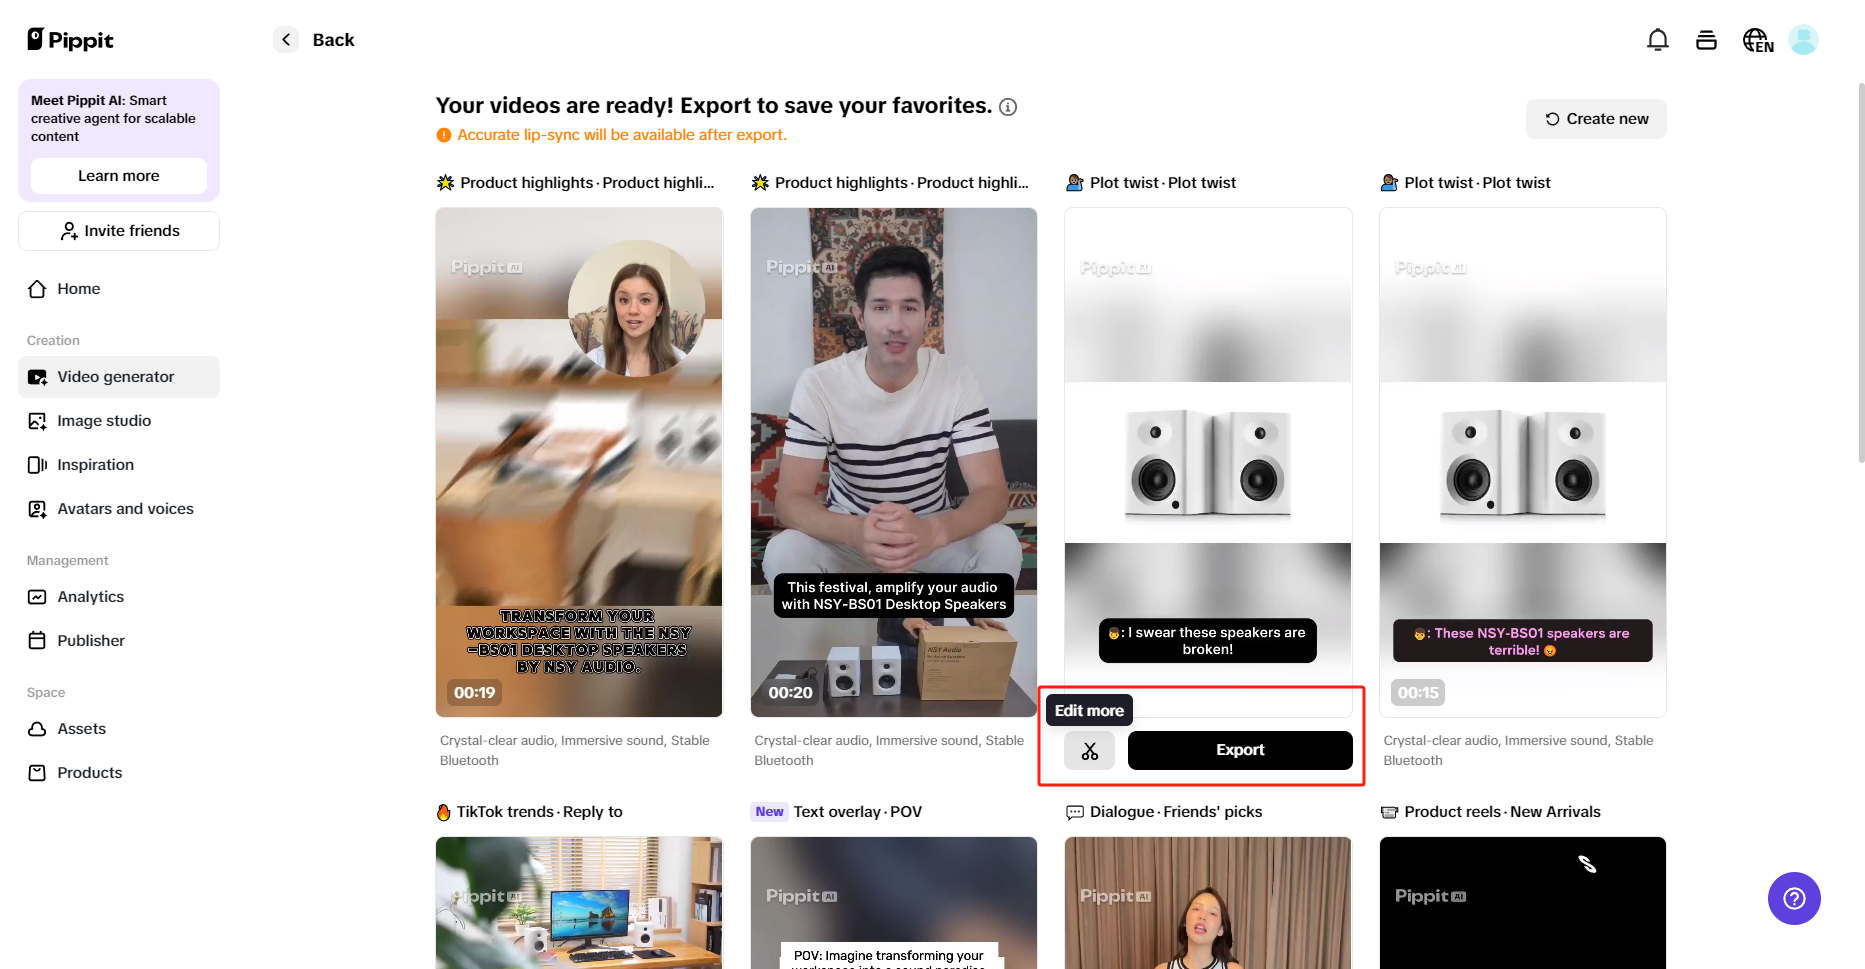The image size is (1865, 969).
Task: Open the TikTok trends Reply to video
Action: coord(579,903)
